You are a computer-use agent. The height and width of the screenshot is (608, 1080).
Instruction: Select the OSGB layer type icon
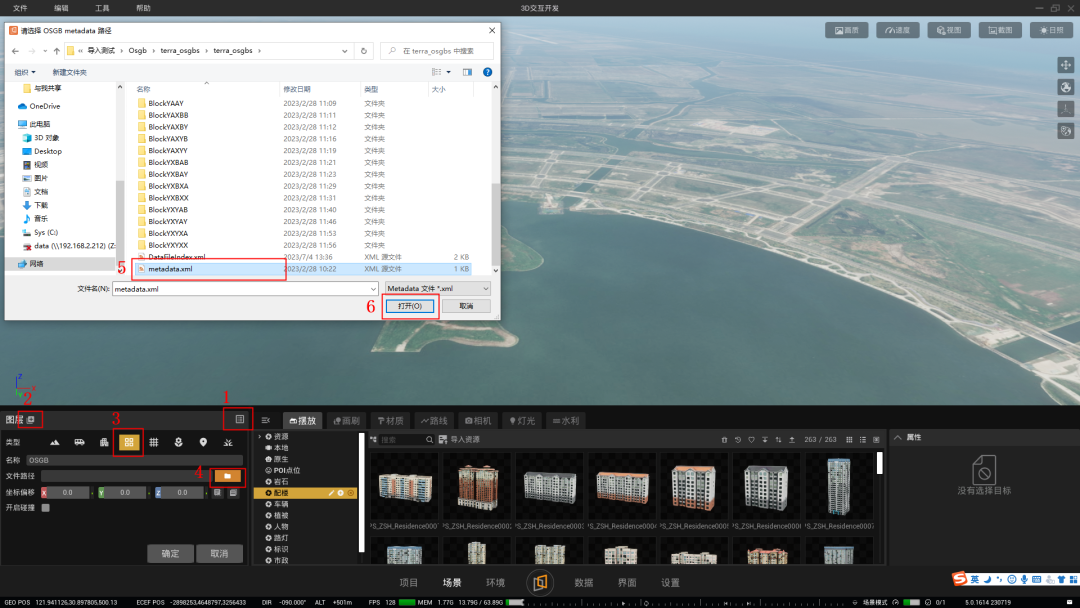(x=128, y=442)
